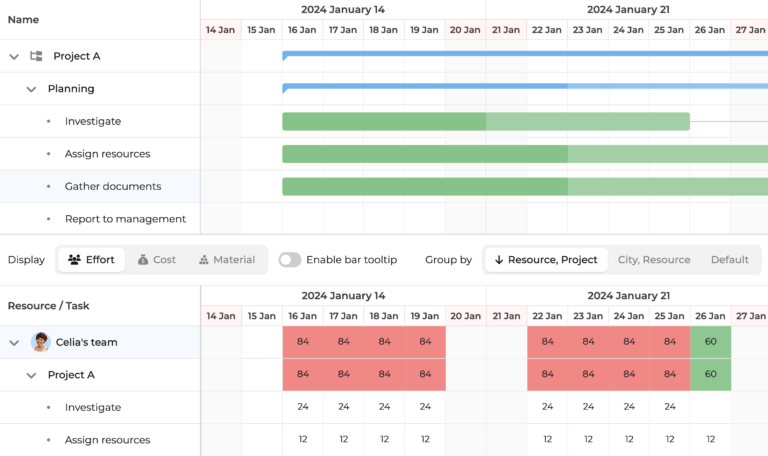Click the Name column header
Viewport: 768px width, 456px height.
[x=24, y=20]
